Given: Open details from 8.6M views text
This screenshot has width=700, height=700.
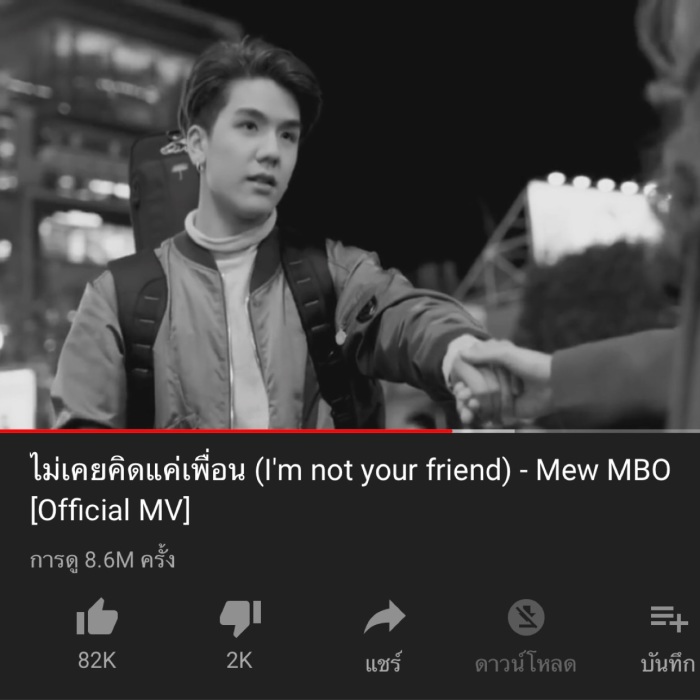Looking at the screenshot, I should pyautogui.click(x=102, y=560).
